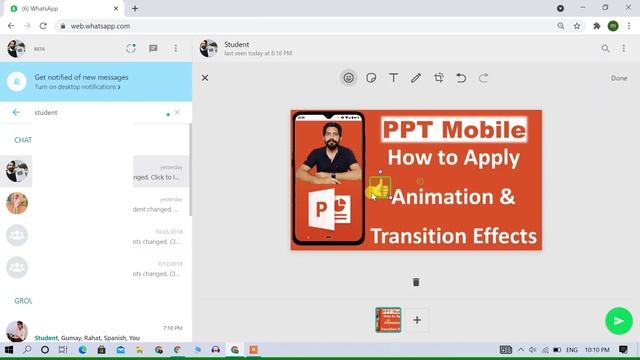
Task: Open group chat dated 10/25/2018
Action: [x=95, y=236]
